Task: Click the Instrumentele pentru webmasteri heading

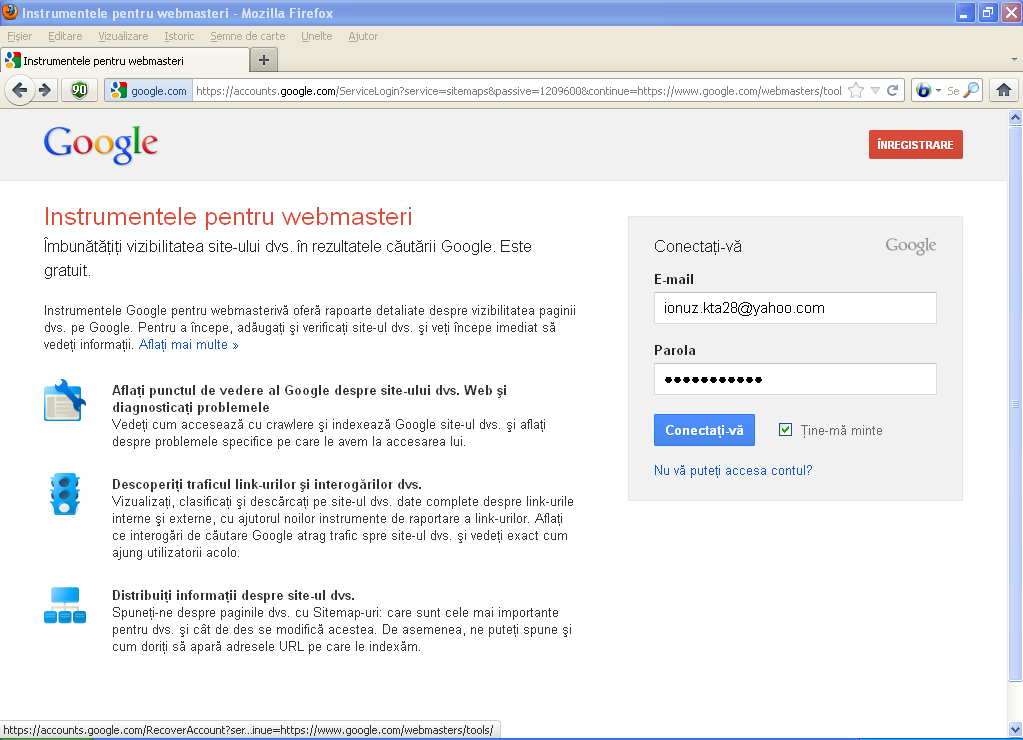Action: click(228, 217)
